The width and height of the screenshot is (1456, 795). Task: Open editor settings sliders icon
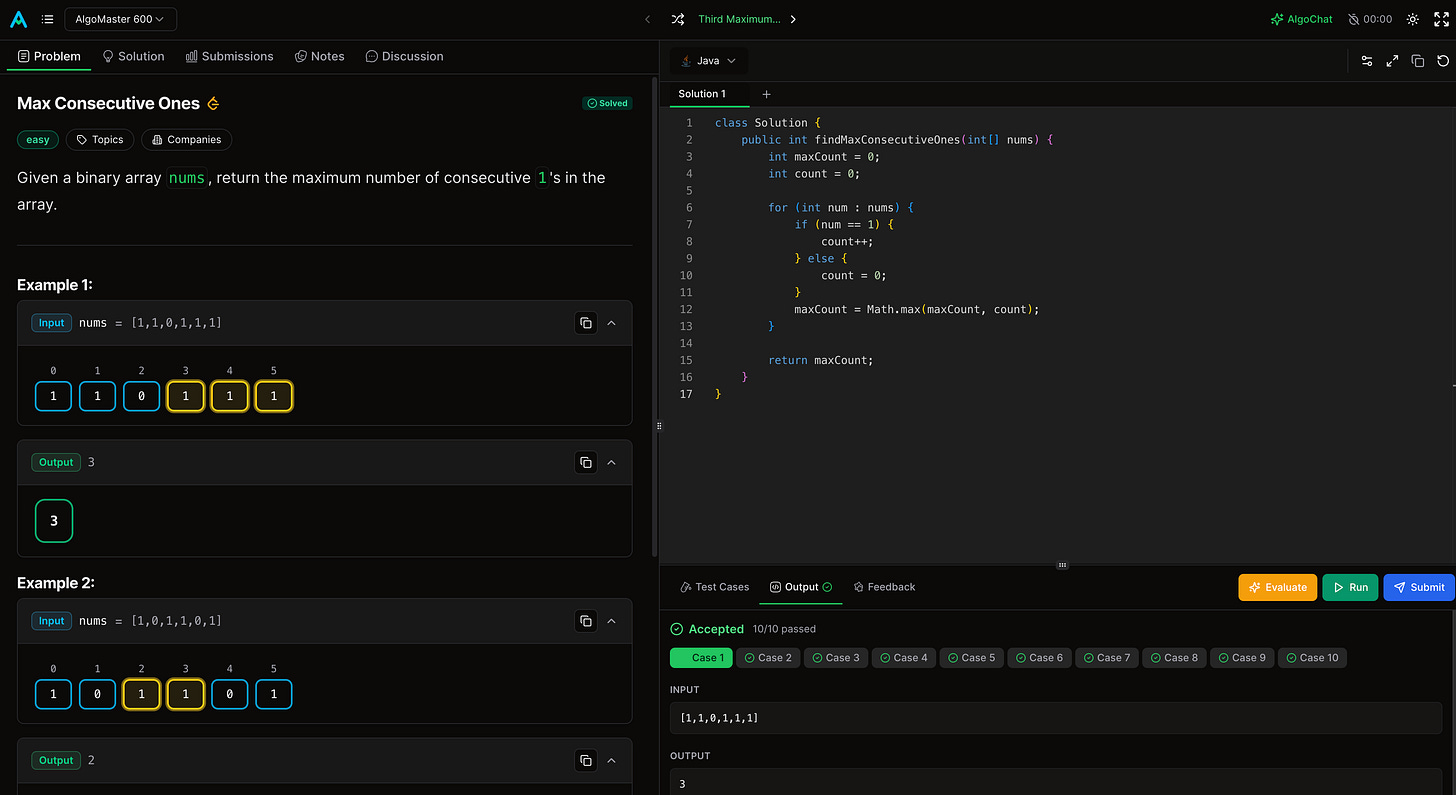point(1367,61)
